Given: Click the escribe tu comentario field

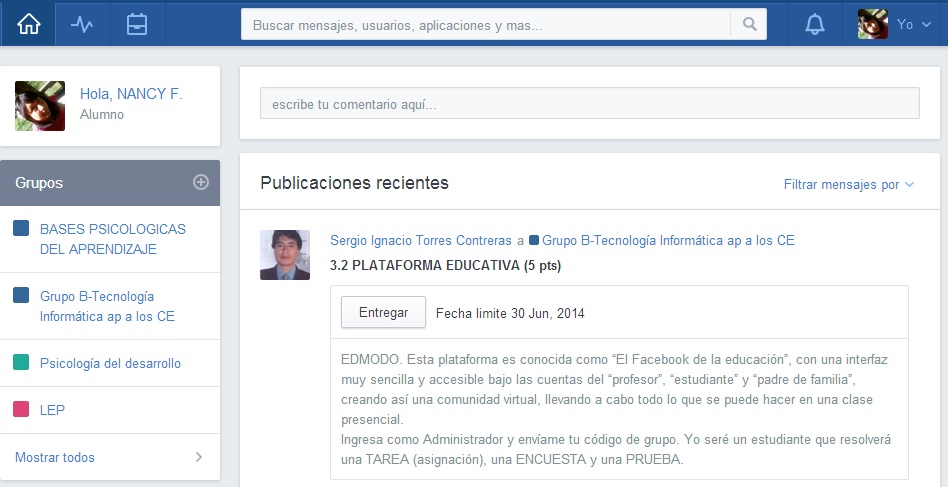Looking at the screenshot, I should [589, 103].
